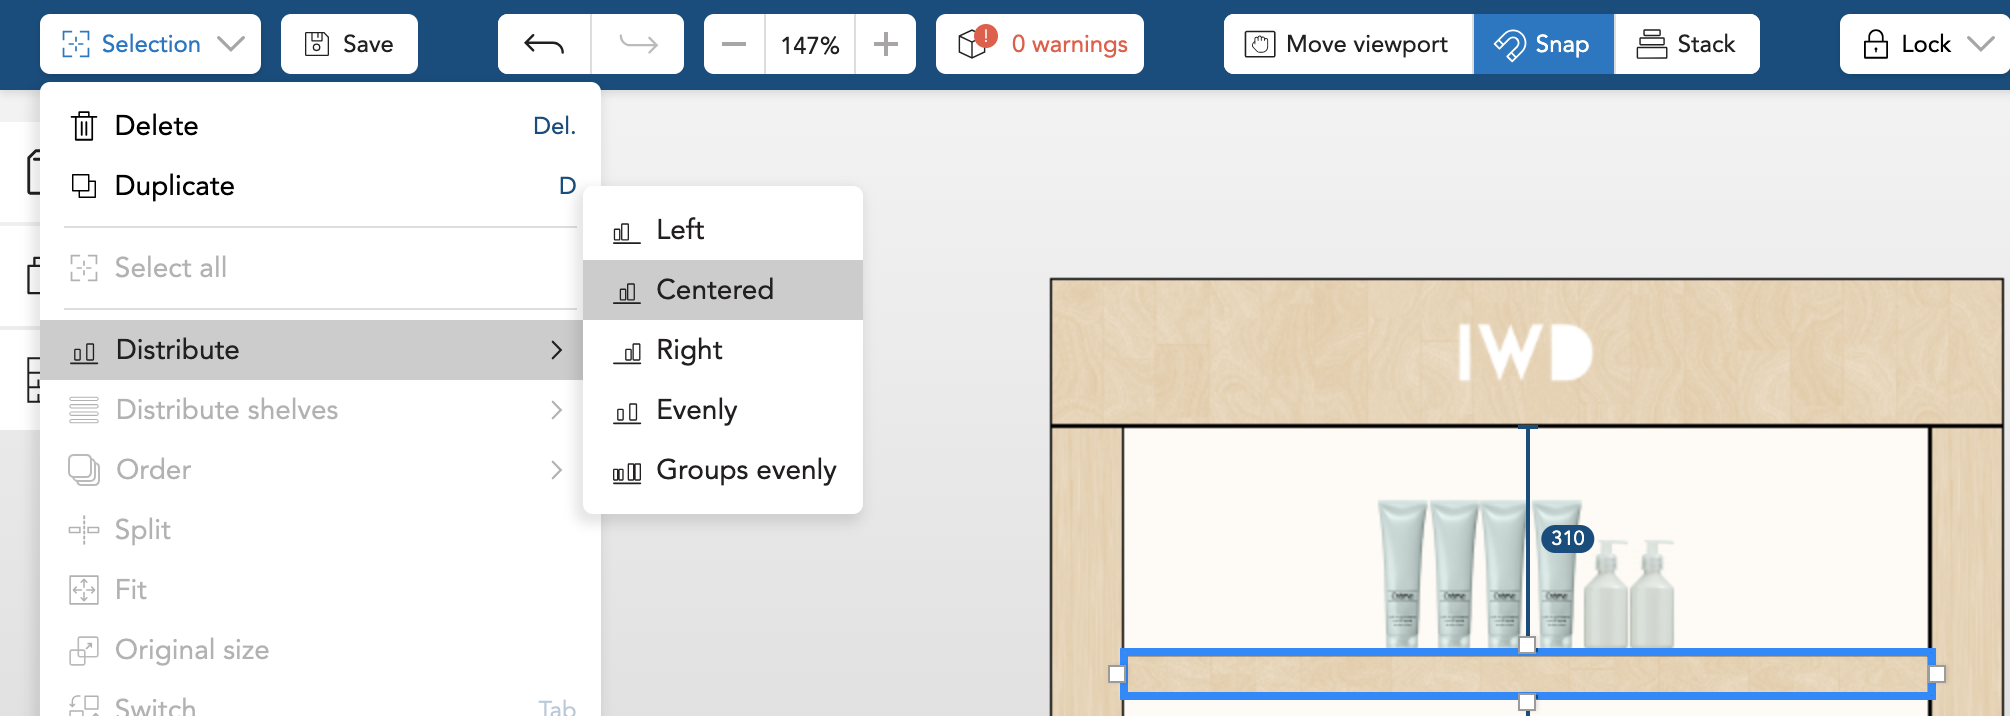
Task: Expand the Distribute submenu chevron
Action: (x=557, y=350)
